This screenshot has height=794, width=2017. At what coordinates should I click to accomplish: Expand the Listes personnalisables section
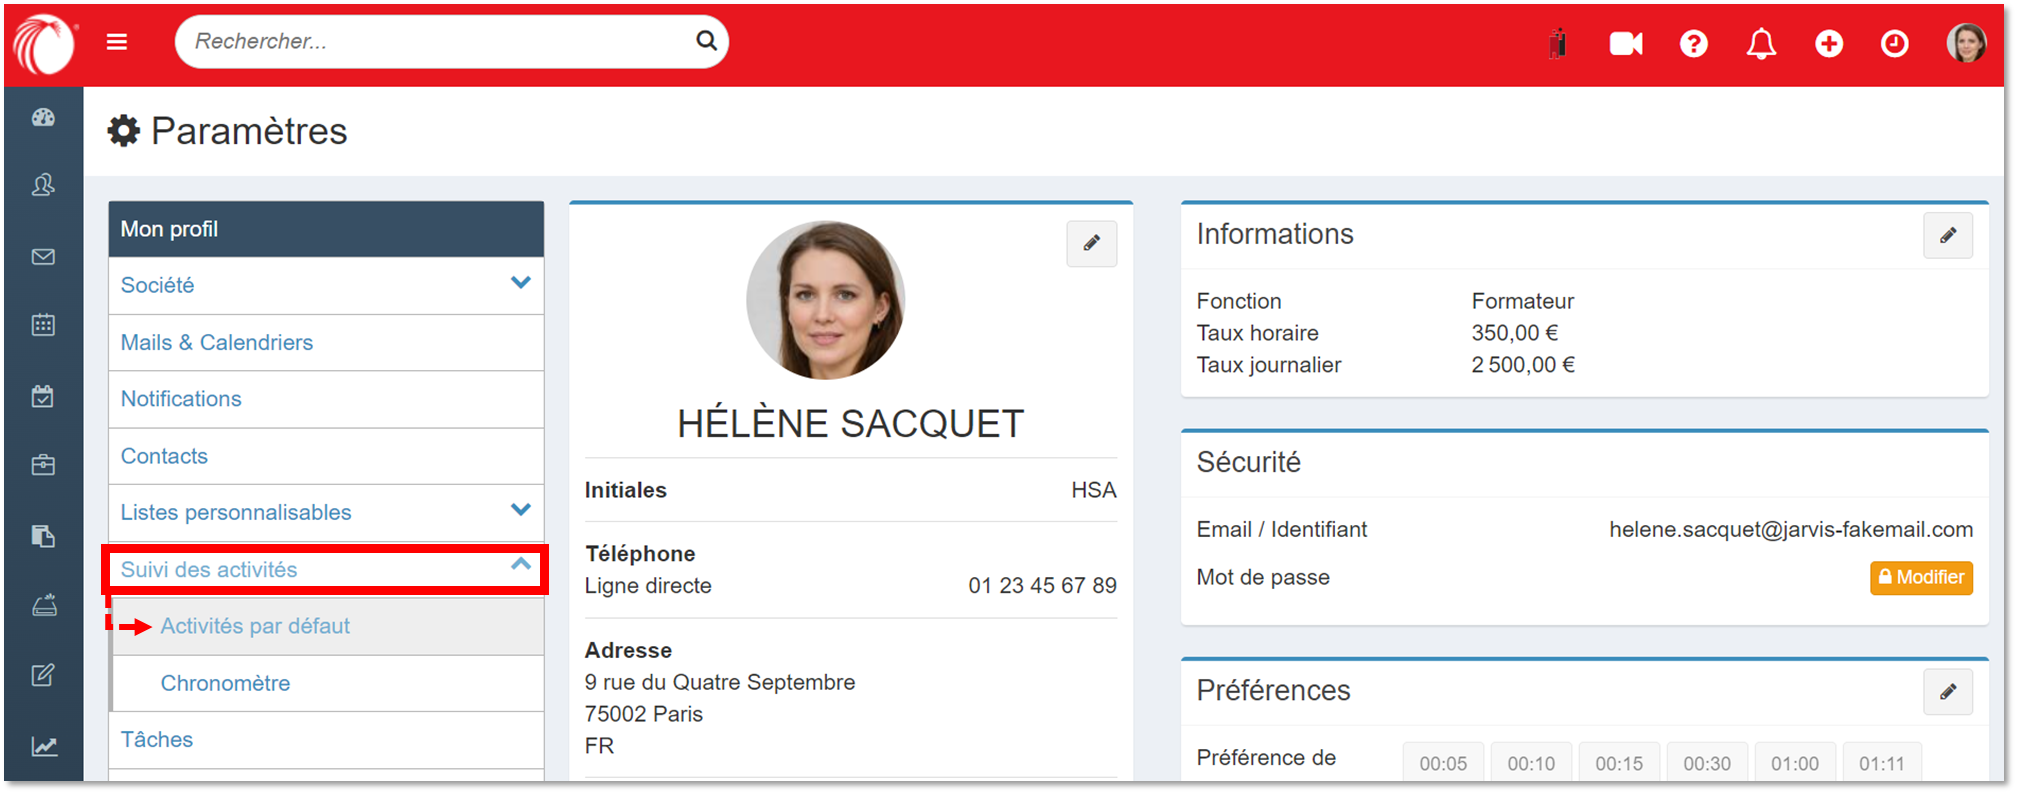[520, 511]
